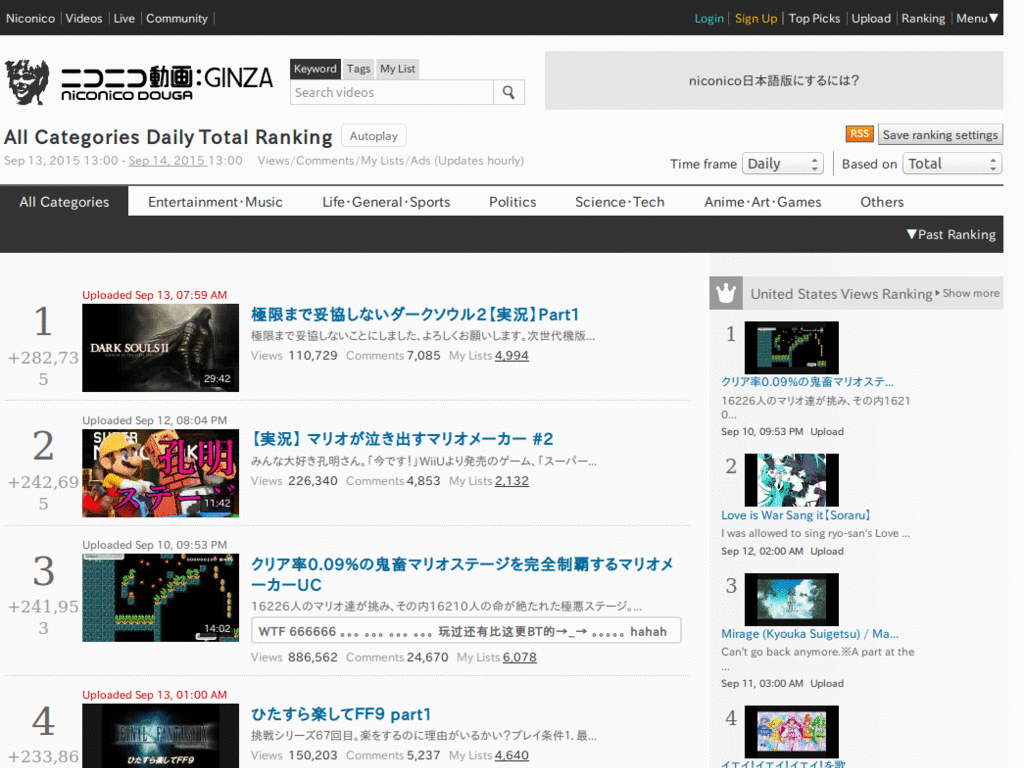Click the Login link
The image size is (1024, 768).
[709, 17]
